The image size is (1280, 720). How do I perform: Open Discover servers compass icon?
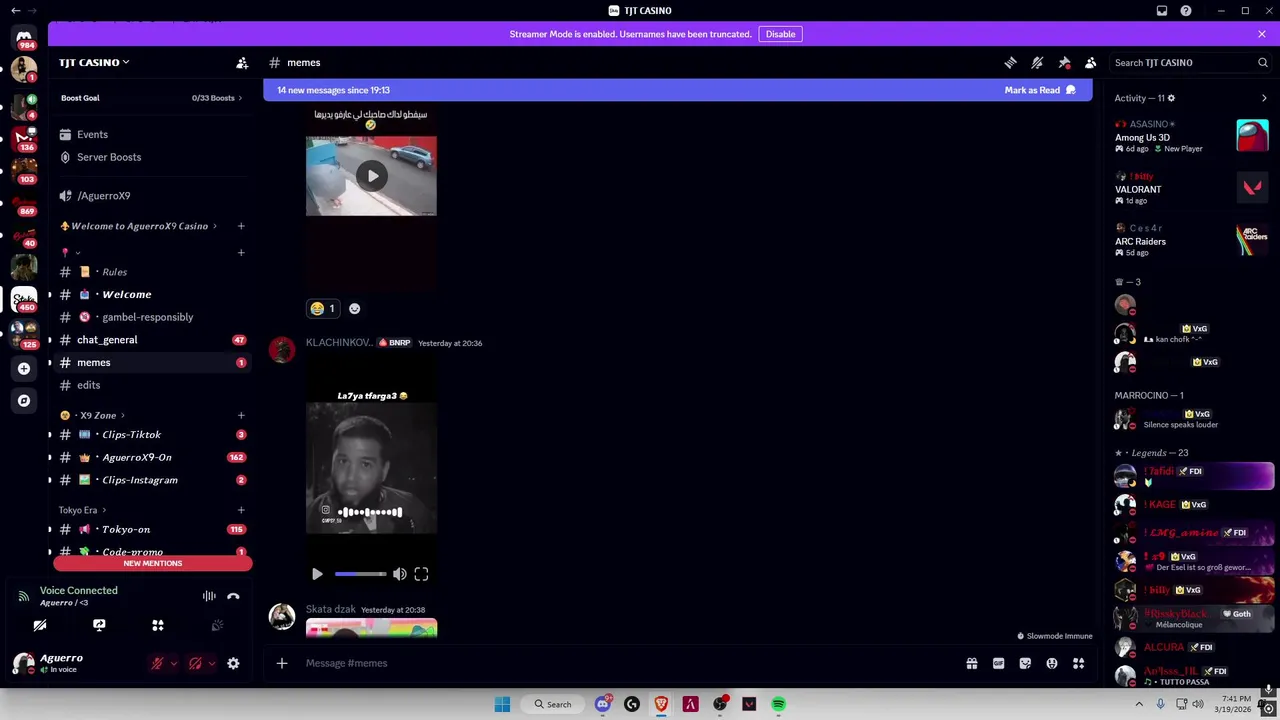[x=24, y=400]
